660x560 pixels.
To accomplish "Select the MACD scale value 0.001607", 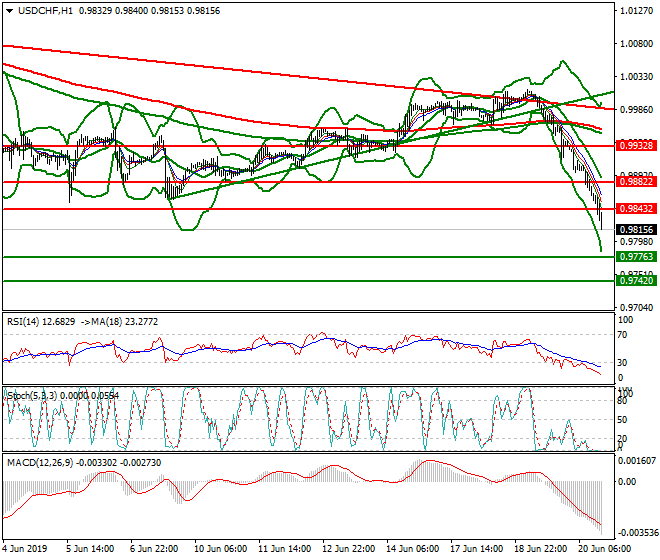I will [636, 461].
